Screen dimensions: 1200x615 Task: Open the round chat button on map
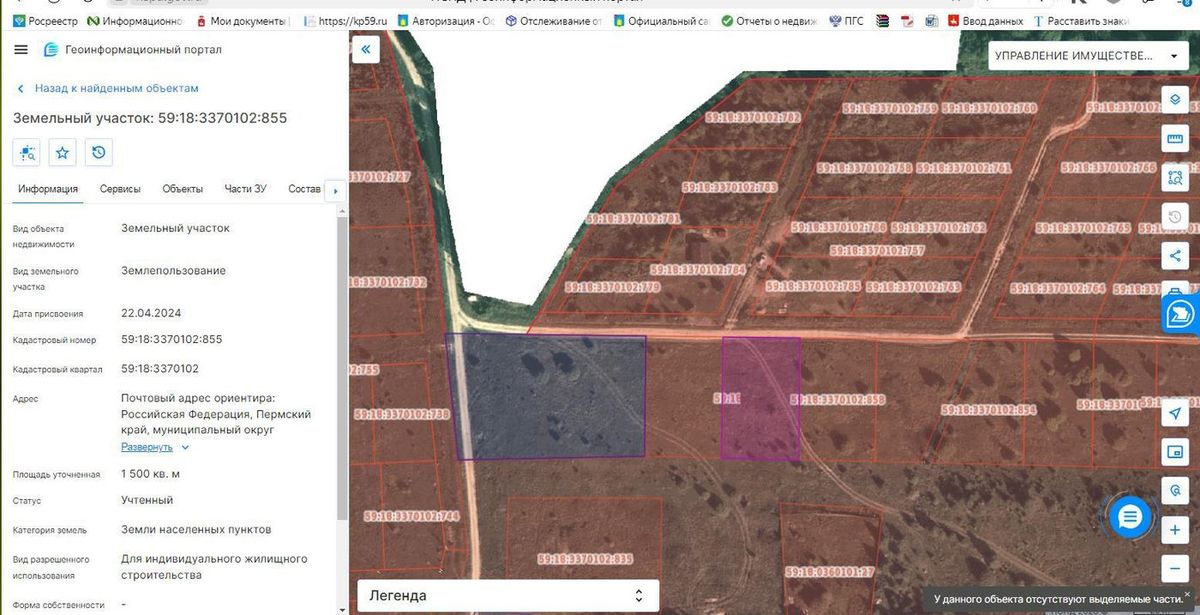coord(1130,517)
